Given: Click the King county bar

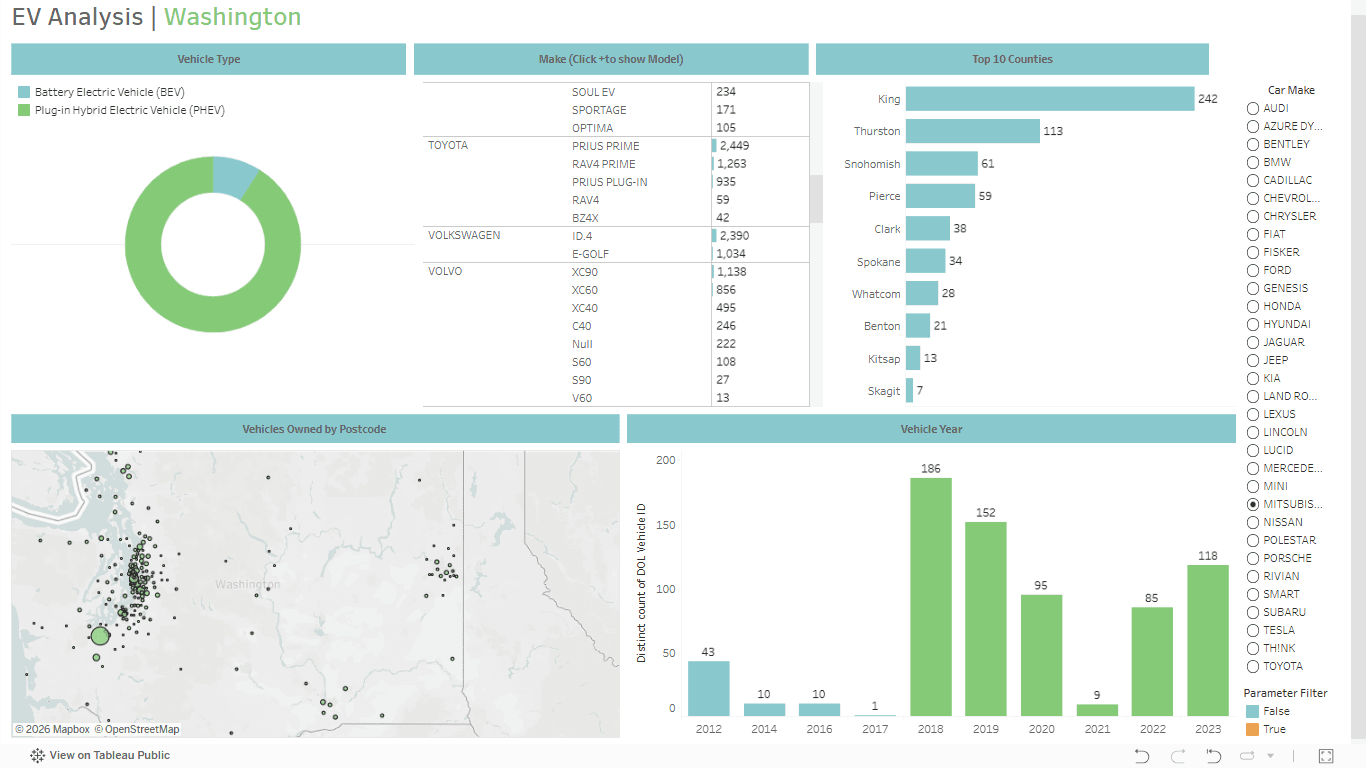Looking at the screenshot, I should click(1050, 99).
